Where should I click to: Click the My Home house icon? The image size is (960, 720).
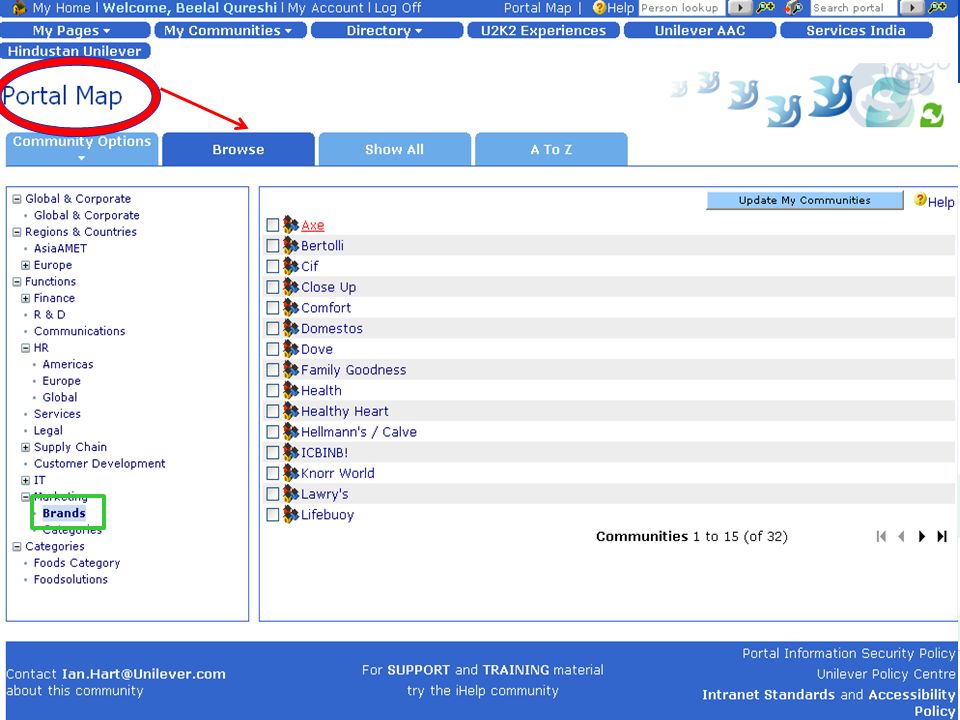pyautogui.click(x=20, y=8)
